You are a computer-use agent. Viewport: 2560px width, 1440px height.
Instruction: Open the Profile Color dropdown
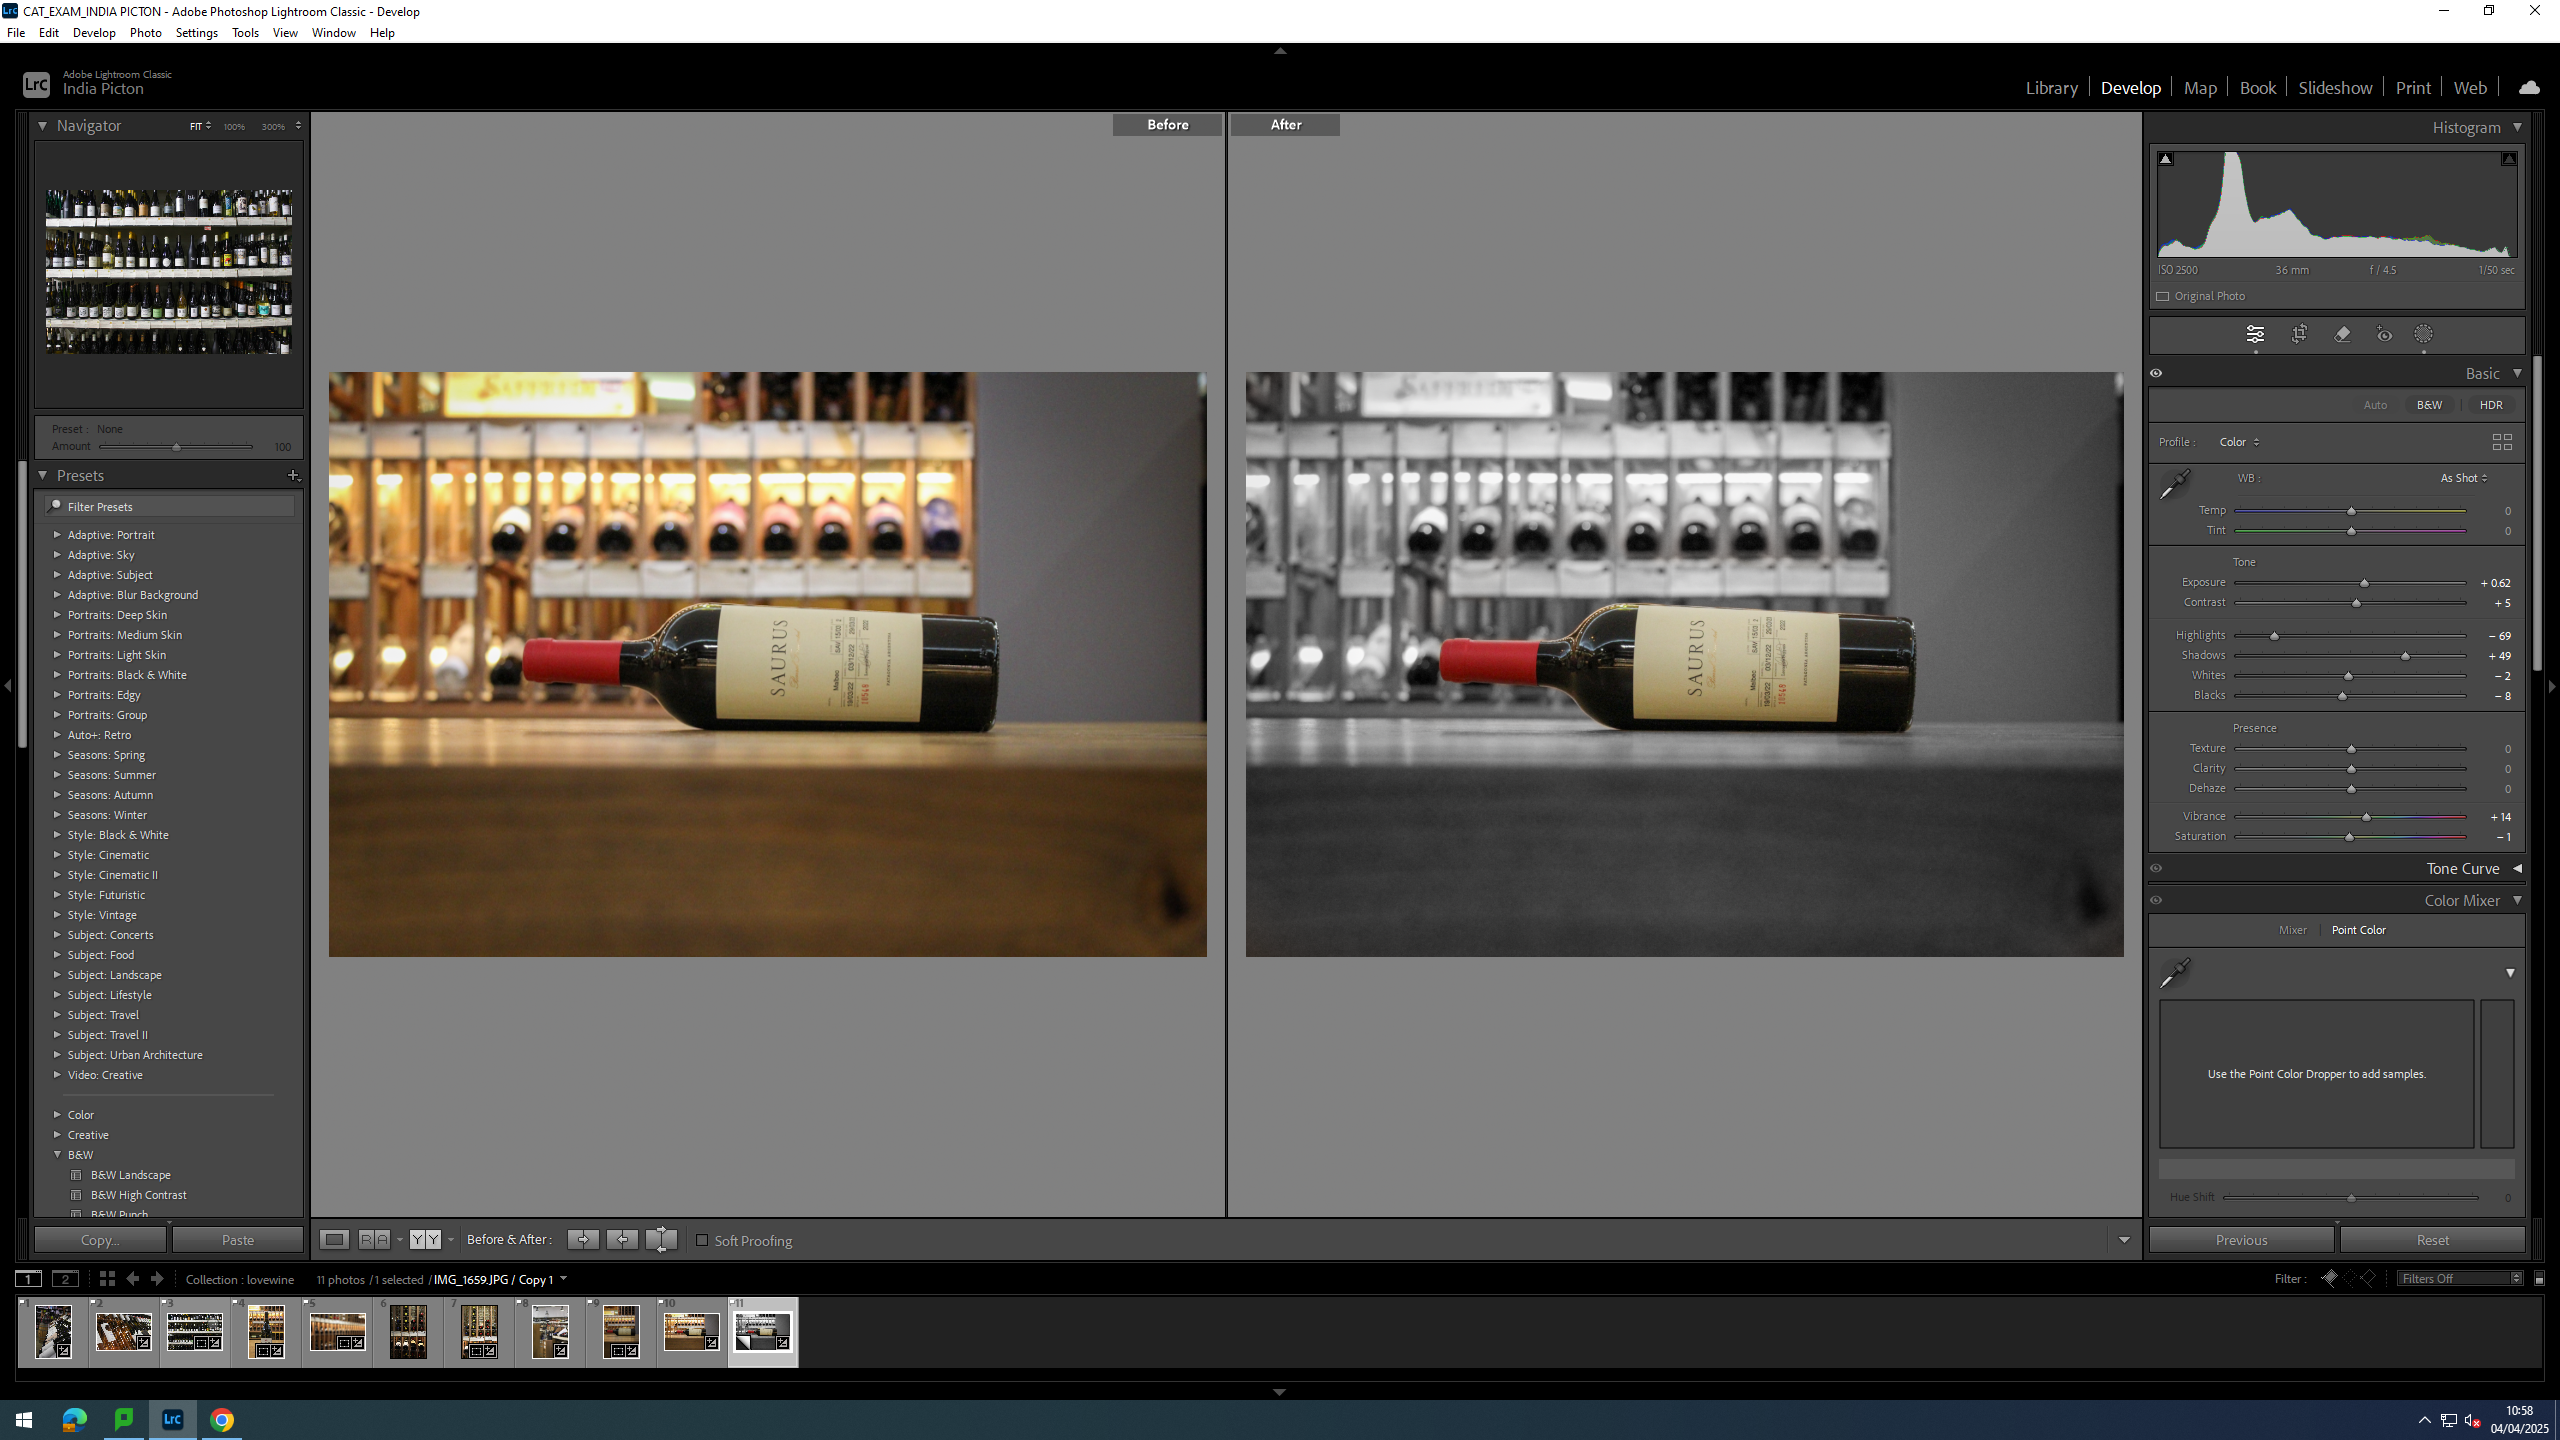[x=2239, y=442]
